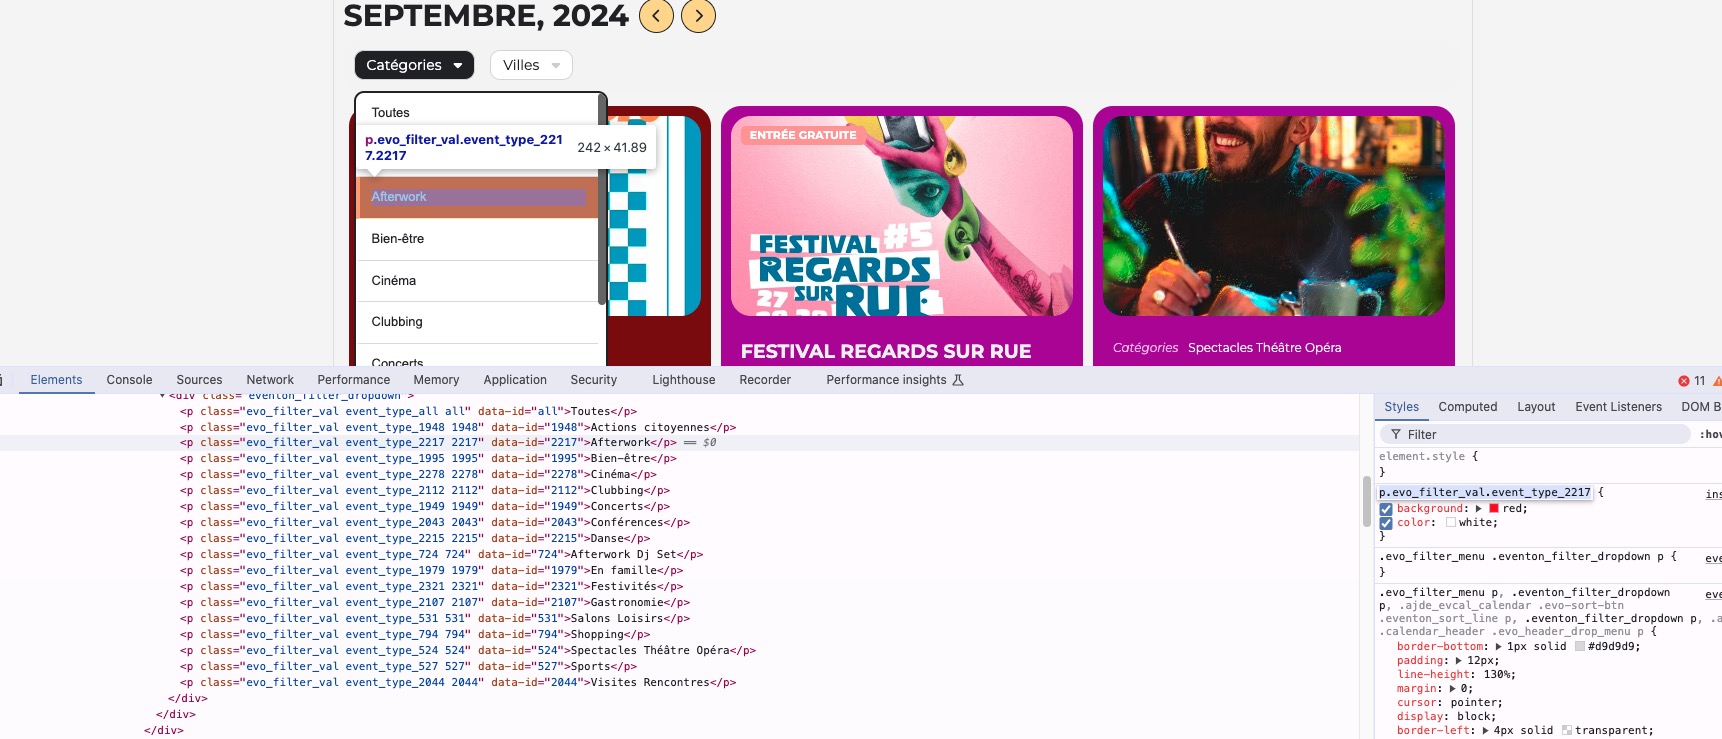Click the p.evo_filter_val.event_type_2217 selector
Image resolution: width=1722 pixels, height=739 pixels.
pos(1485,493)
